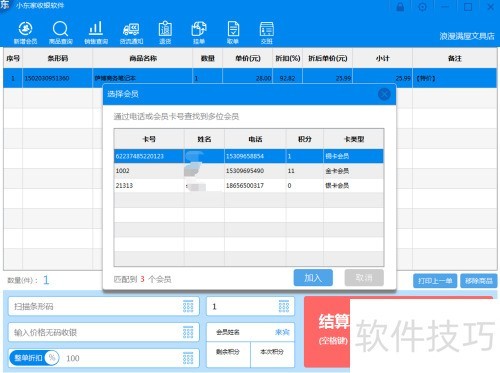Screen dimensions: 500x373
Task: Click the 取消 button in dialog
Action: click(x=364, y=278)
